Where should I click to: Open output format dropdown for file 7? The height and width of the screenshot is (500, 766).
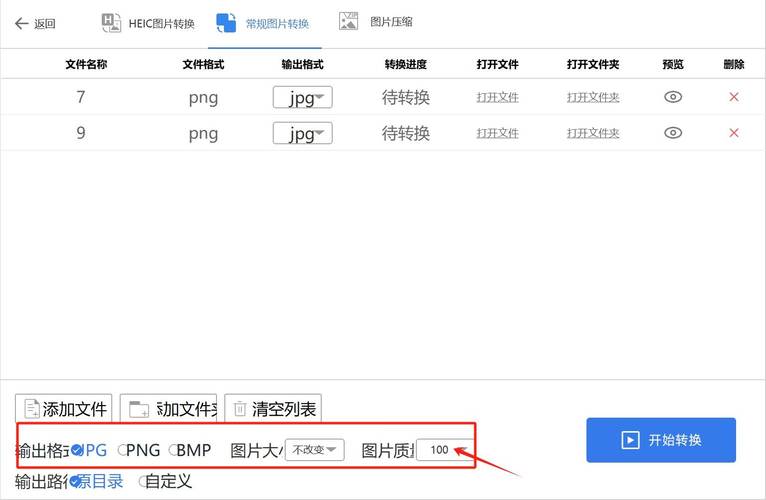click(x=302, y=97)
